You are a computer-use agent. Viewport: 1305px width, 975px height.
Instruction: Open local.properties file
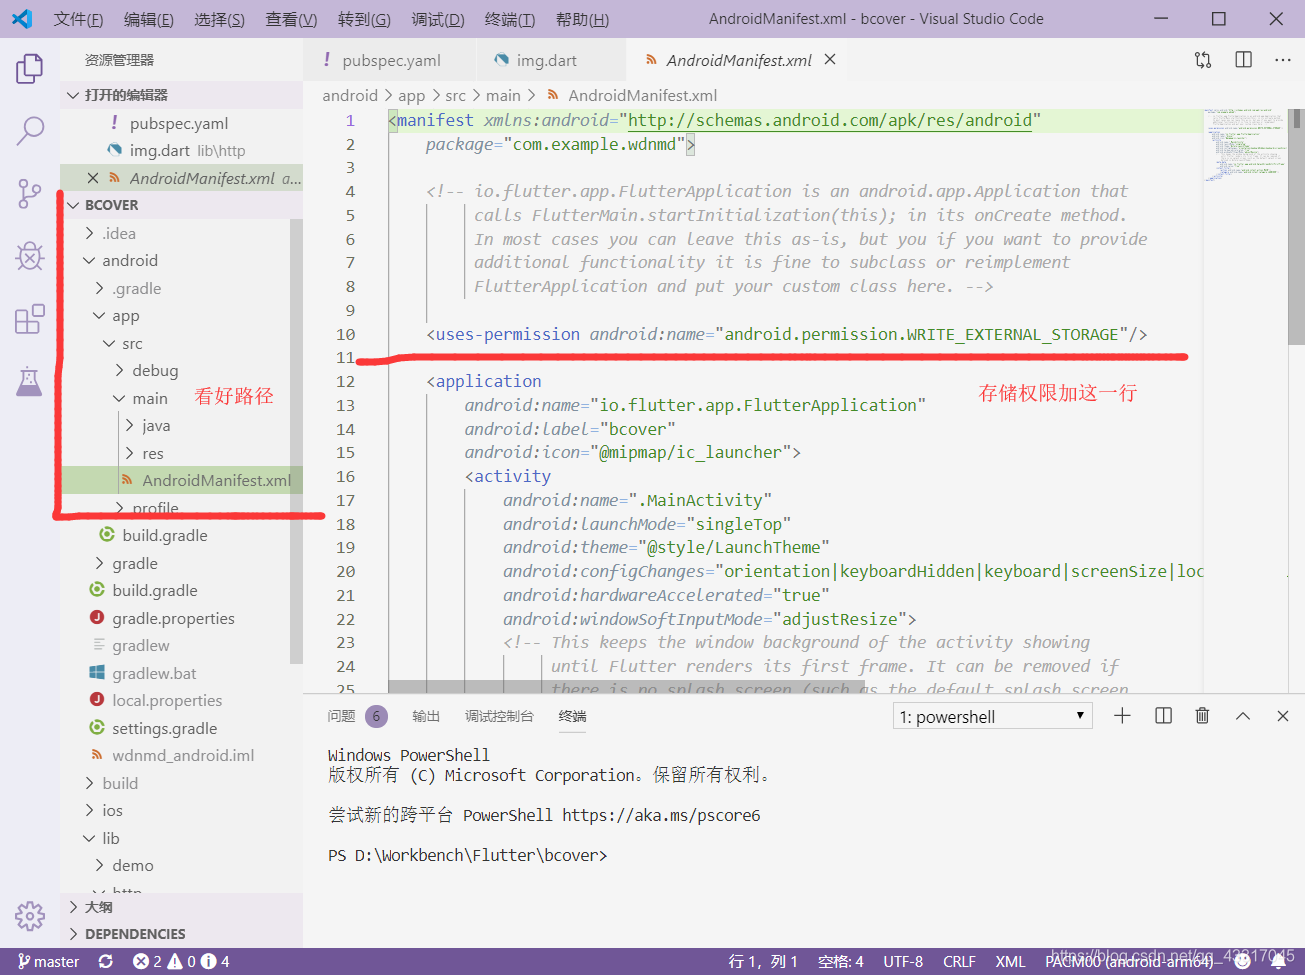tap(167, 700)
